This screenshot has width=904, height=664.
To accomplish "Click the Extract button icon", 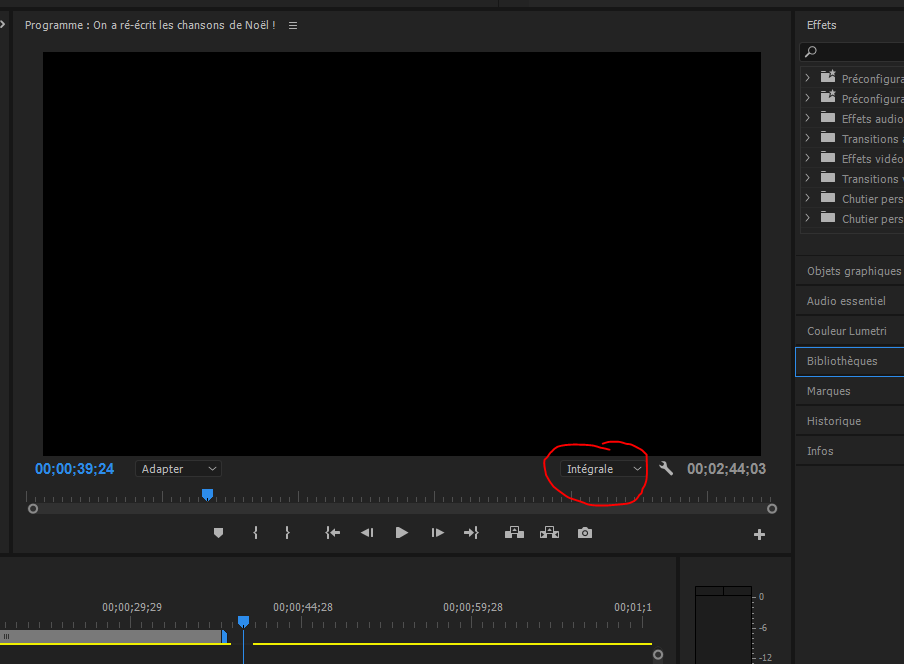I will (x=549, y=533).
